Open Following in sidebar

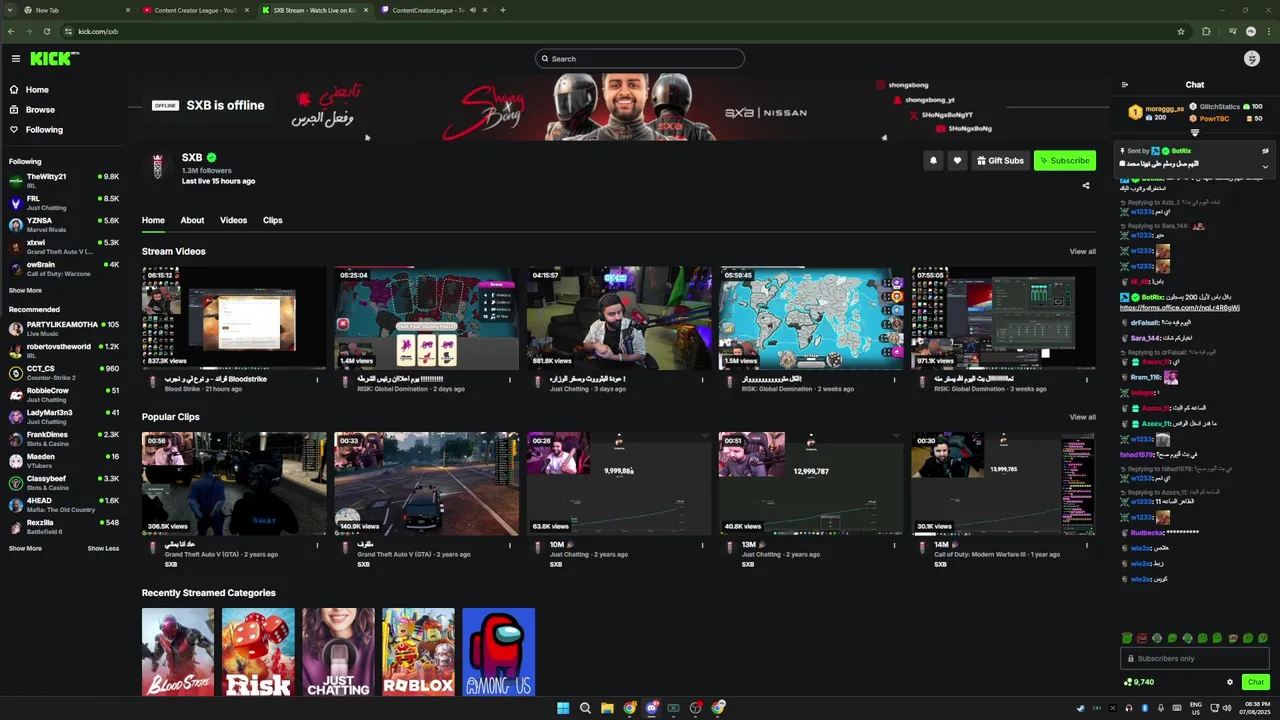click(44, 130)
